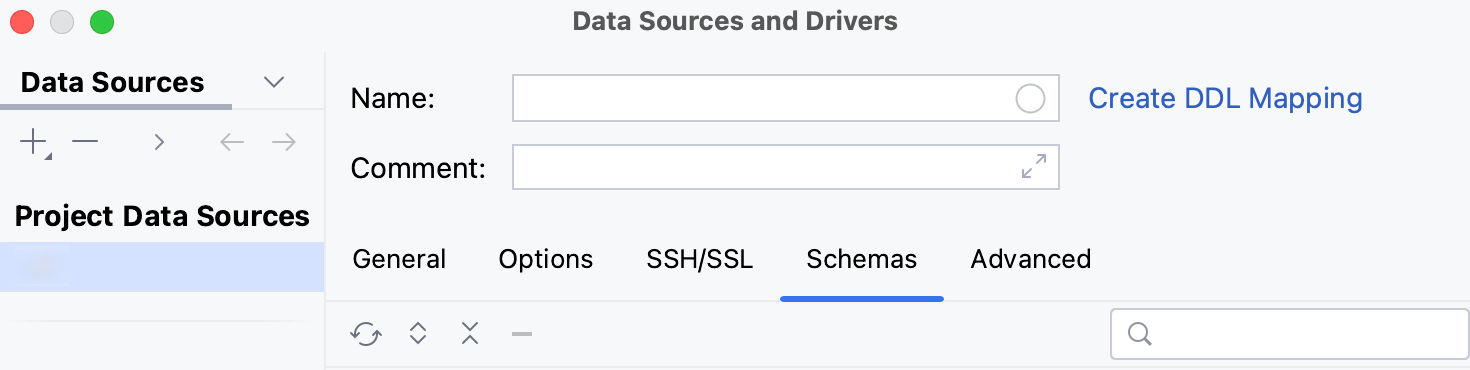The height and width of the screenshot is (370, 1470).
Task: Go forward with right arrow icon
Action: [x=284, y=143]
